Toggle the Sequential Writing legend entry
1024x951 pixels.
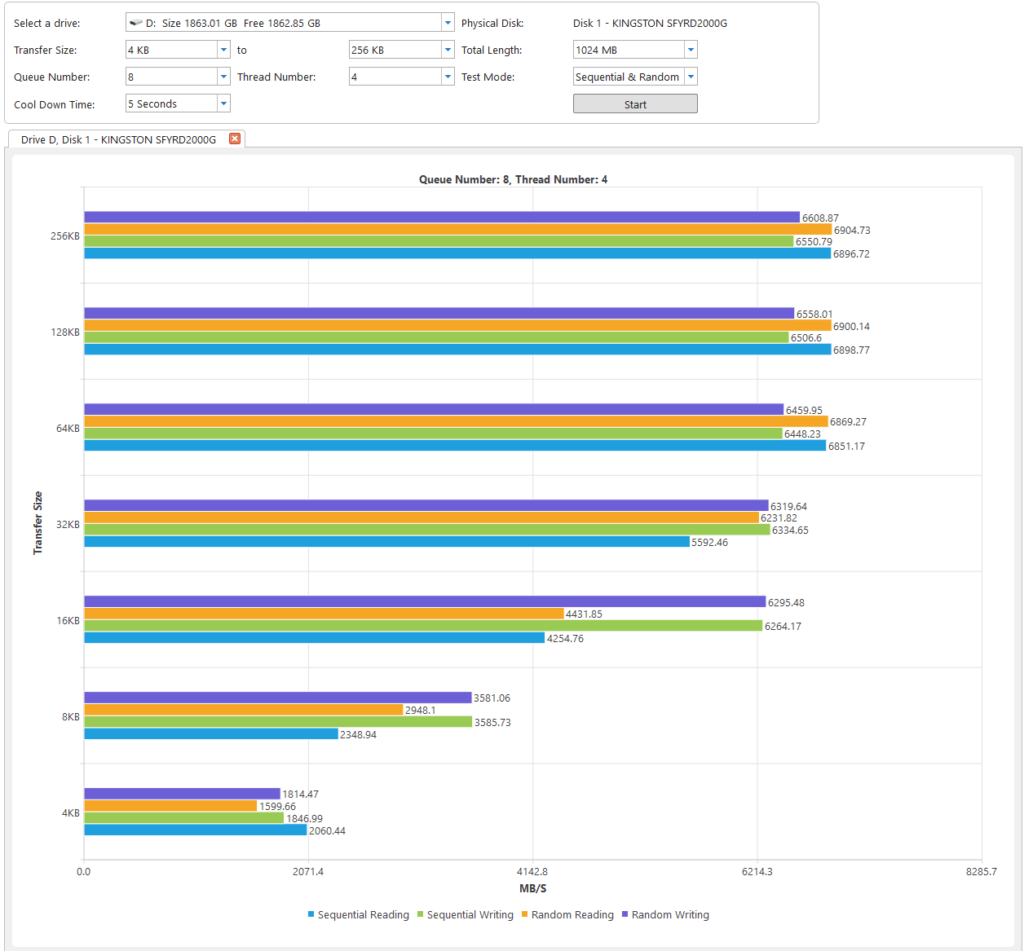[x=465, y=915]
